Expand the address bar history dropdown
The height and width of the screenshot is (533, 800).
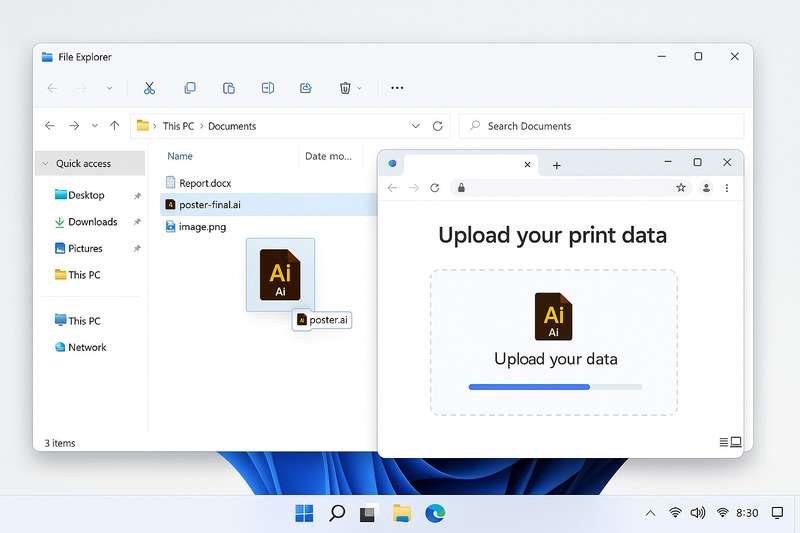[x=416, y=125]
